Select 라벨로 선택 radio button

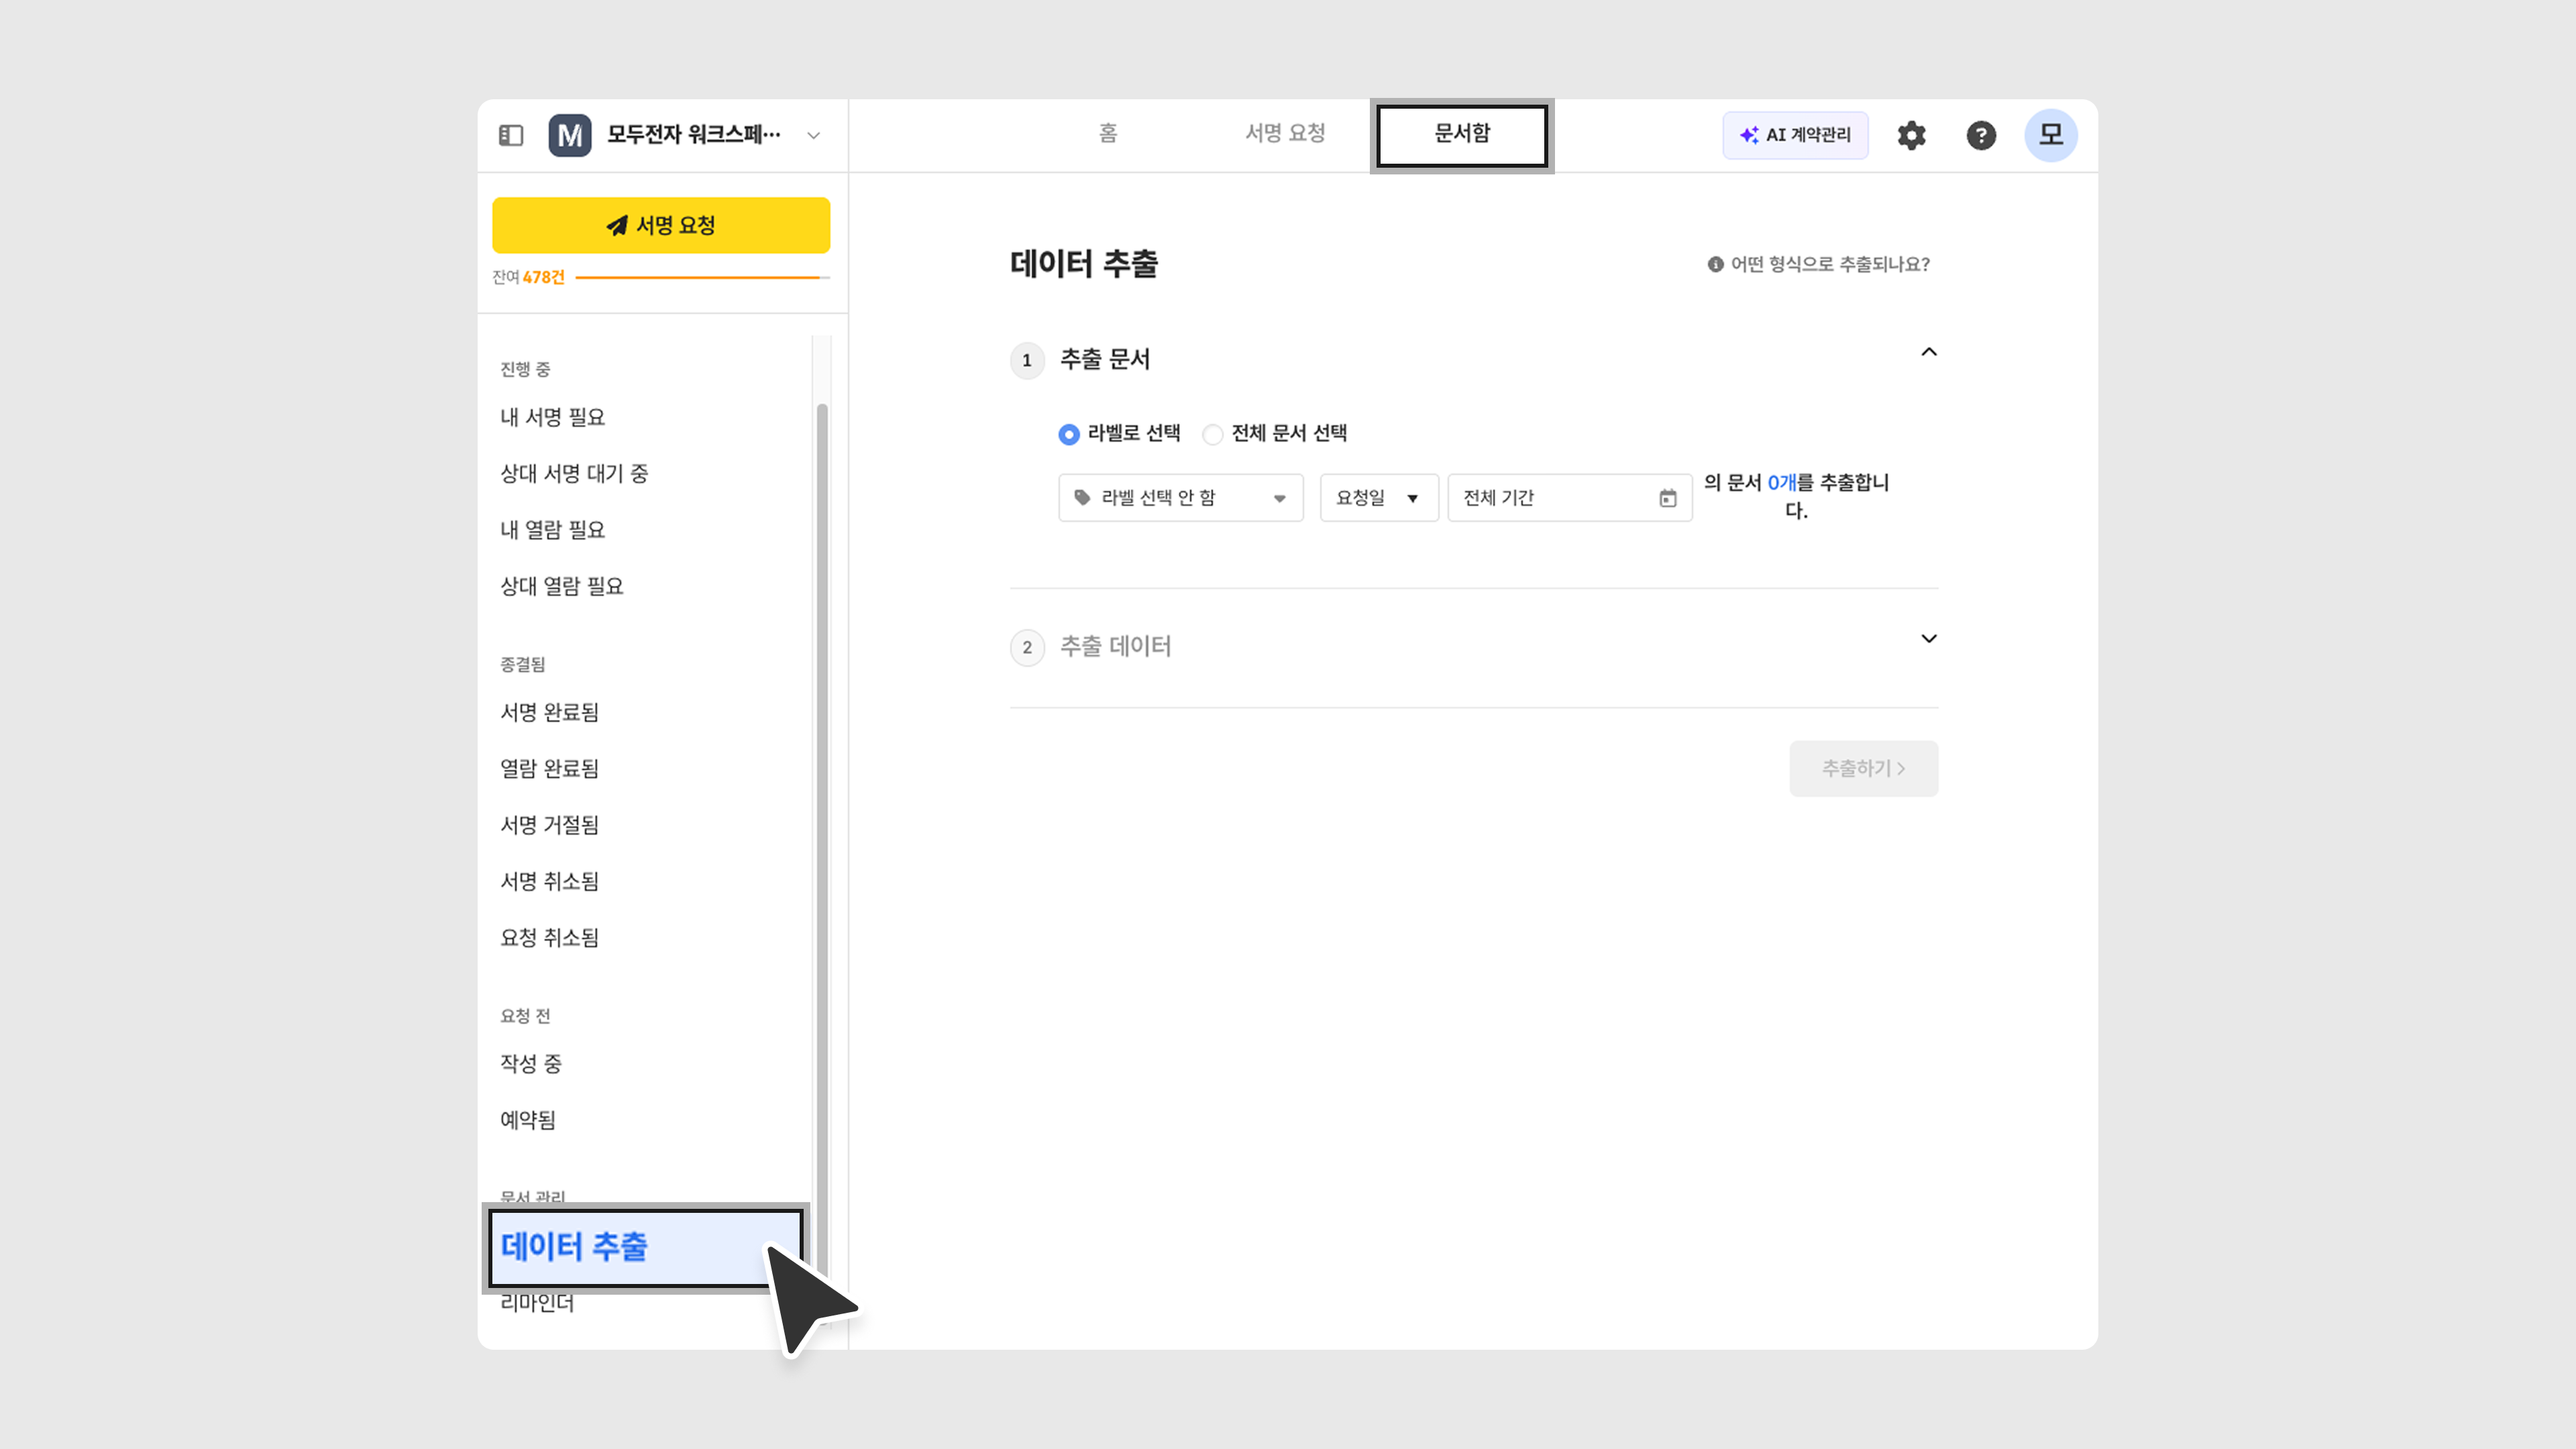(1068, 434)
